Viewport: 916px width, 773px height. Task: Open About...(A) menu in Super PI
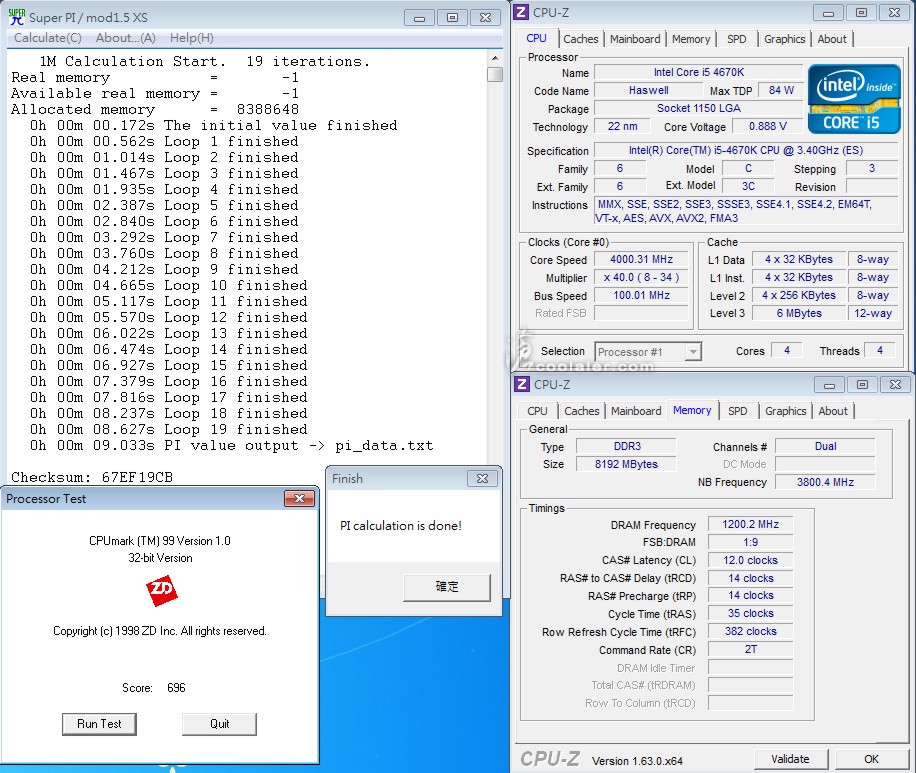(x=126, y=38)
